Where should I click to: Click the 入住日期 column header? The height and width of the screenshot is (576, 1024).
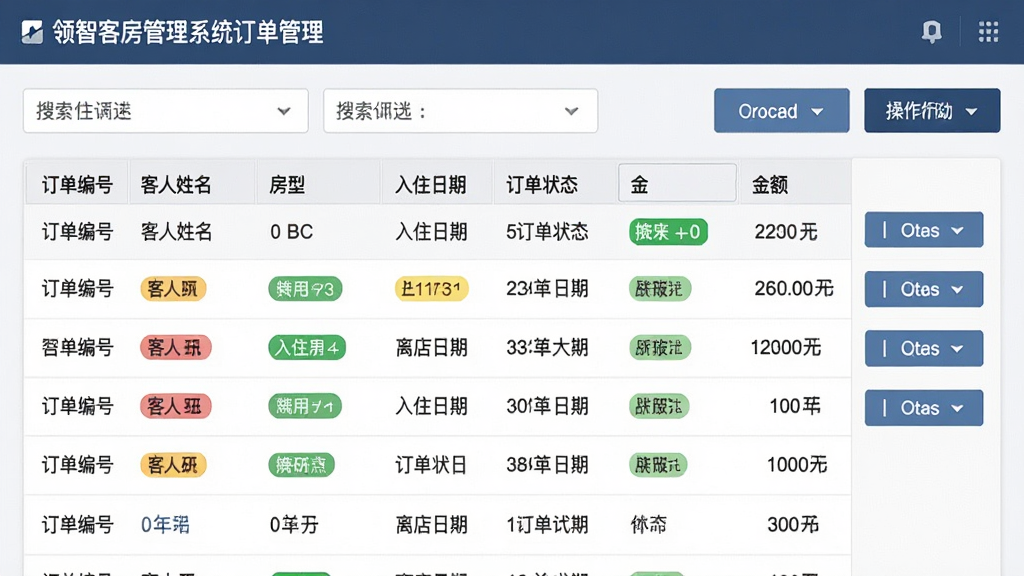click(x=430, y=185)
